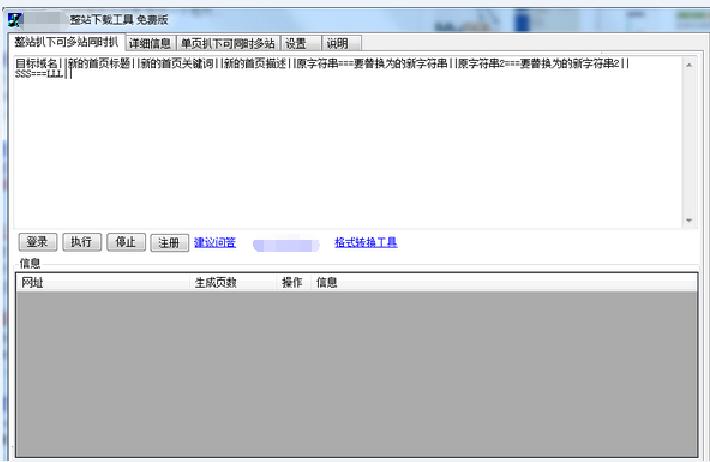
Task: Click the 操作 column header
Action: click(292, 283)
